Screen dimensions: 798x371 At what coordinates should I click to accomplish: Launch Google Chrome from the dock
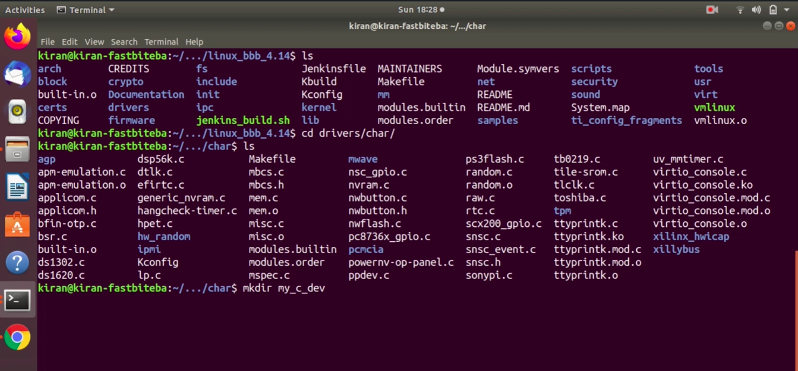pos(17,337)
